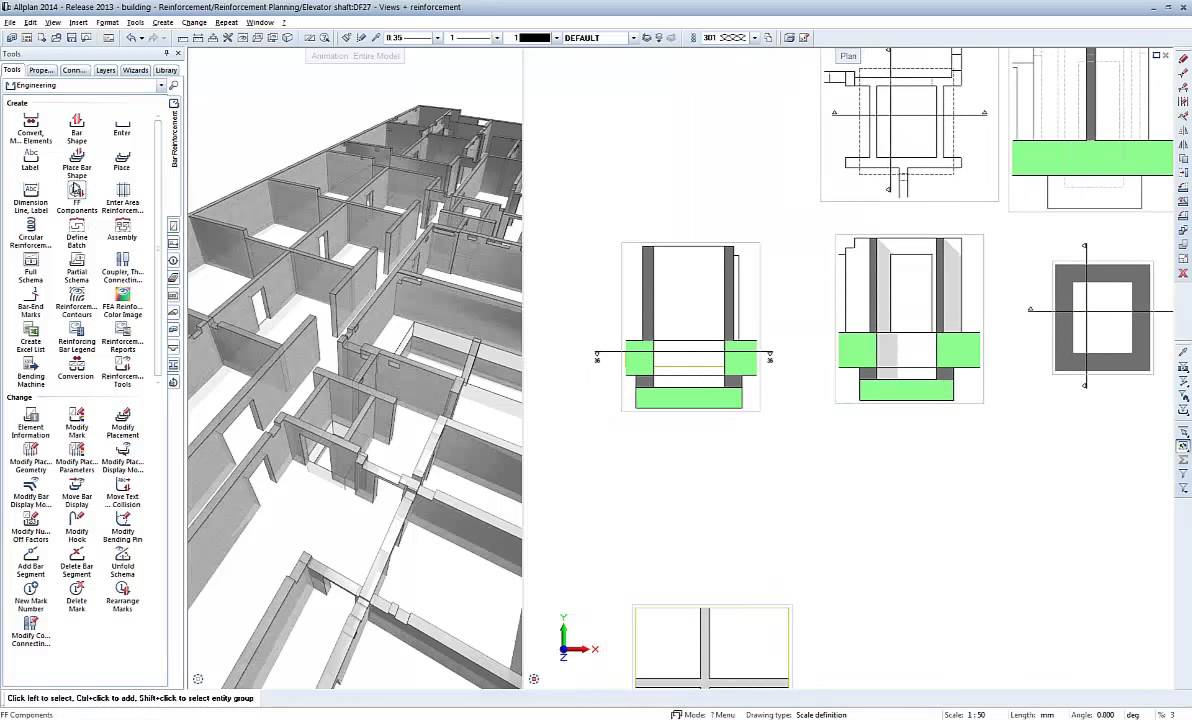Image resolution: width=1192 pixels, height=720 pixels.
Task: Select the Place Bar Shape tool
Action: [x=77, y=163]
